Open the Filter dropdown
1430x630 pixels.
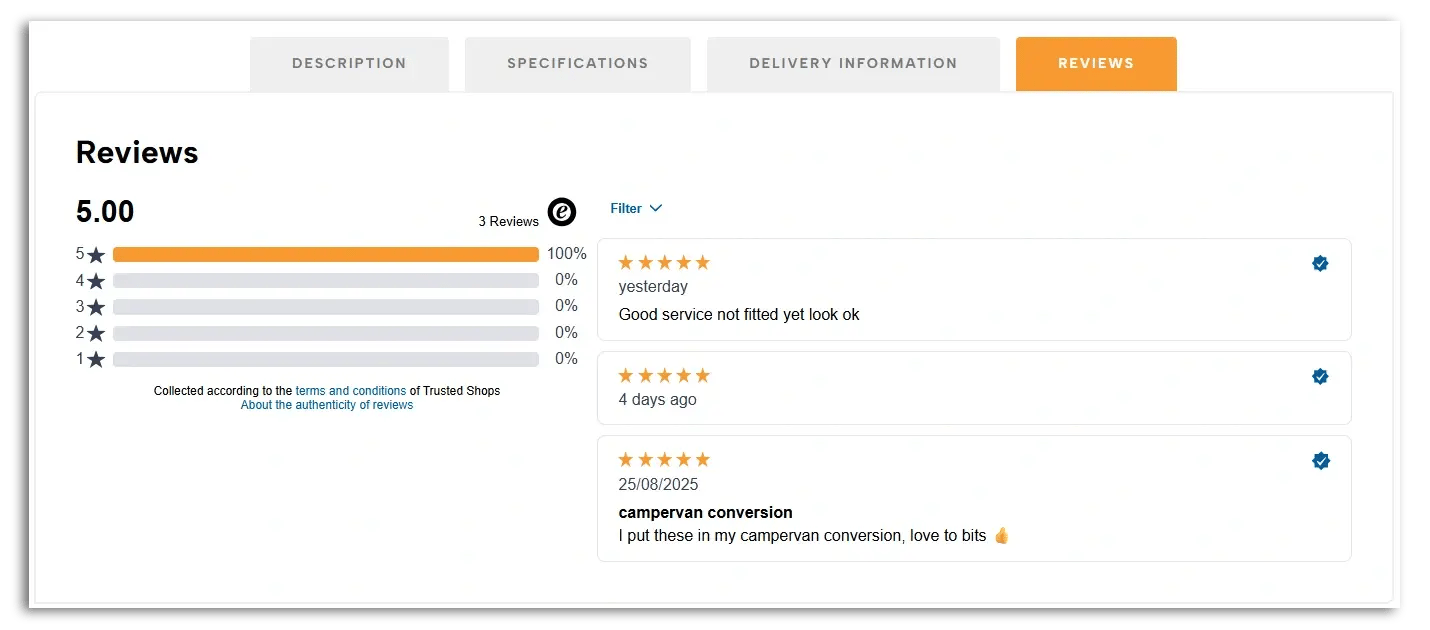624,208
